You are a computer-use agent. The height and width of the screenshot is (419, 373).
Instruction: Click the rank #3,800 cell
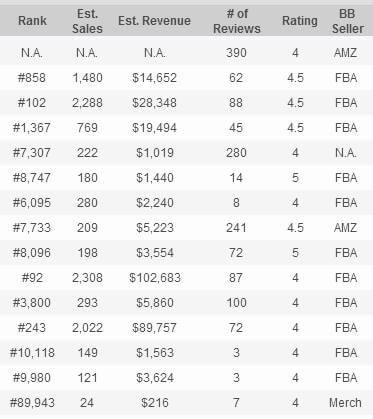click(x=32, y=303)
